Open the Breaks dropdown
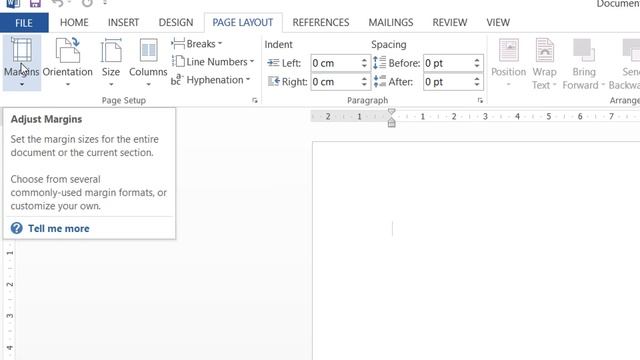This screenshot has height=360, width=640. 197,44
